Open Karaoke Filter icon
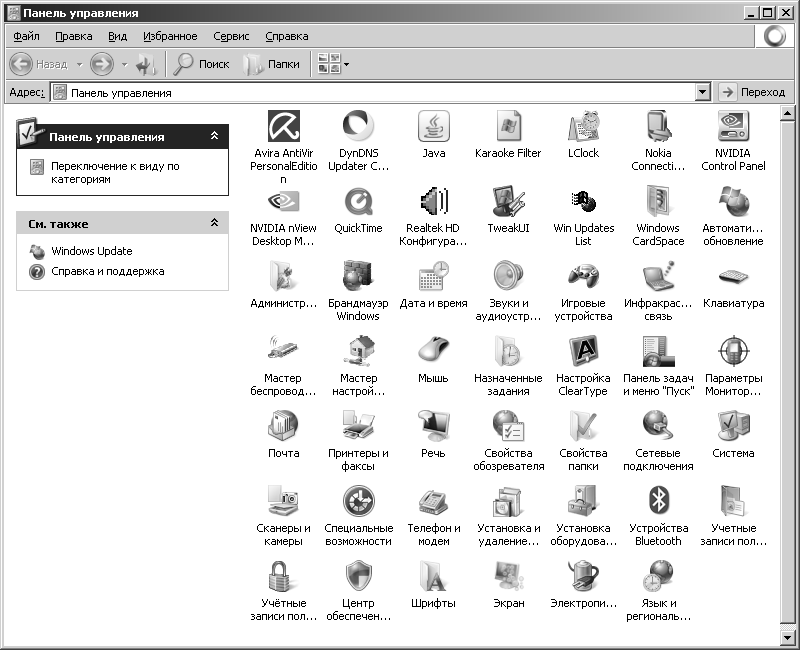Image resolution: width=800 pixels, height=650 pixels. pos(508,126)
